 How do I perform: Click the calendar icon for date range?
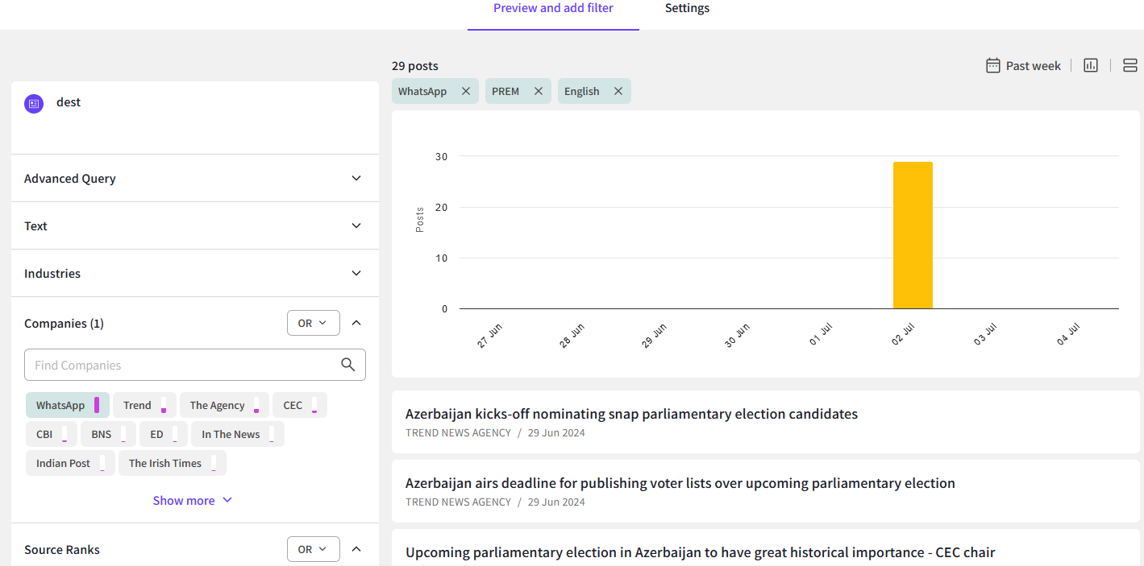[x=993, y=66]
